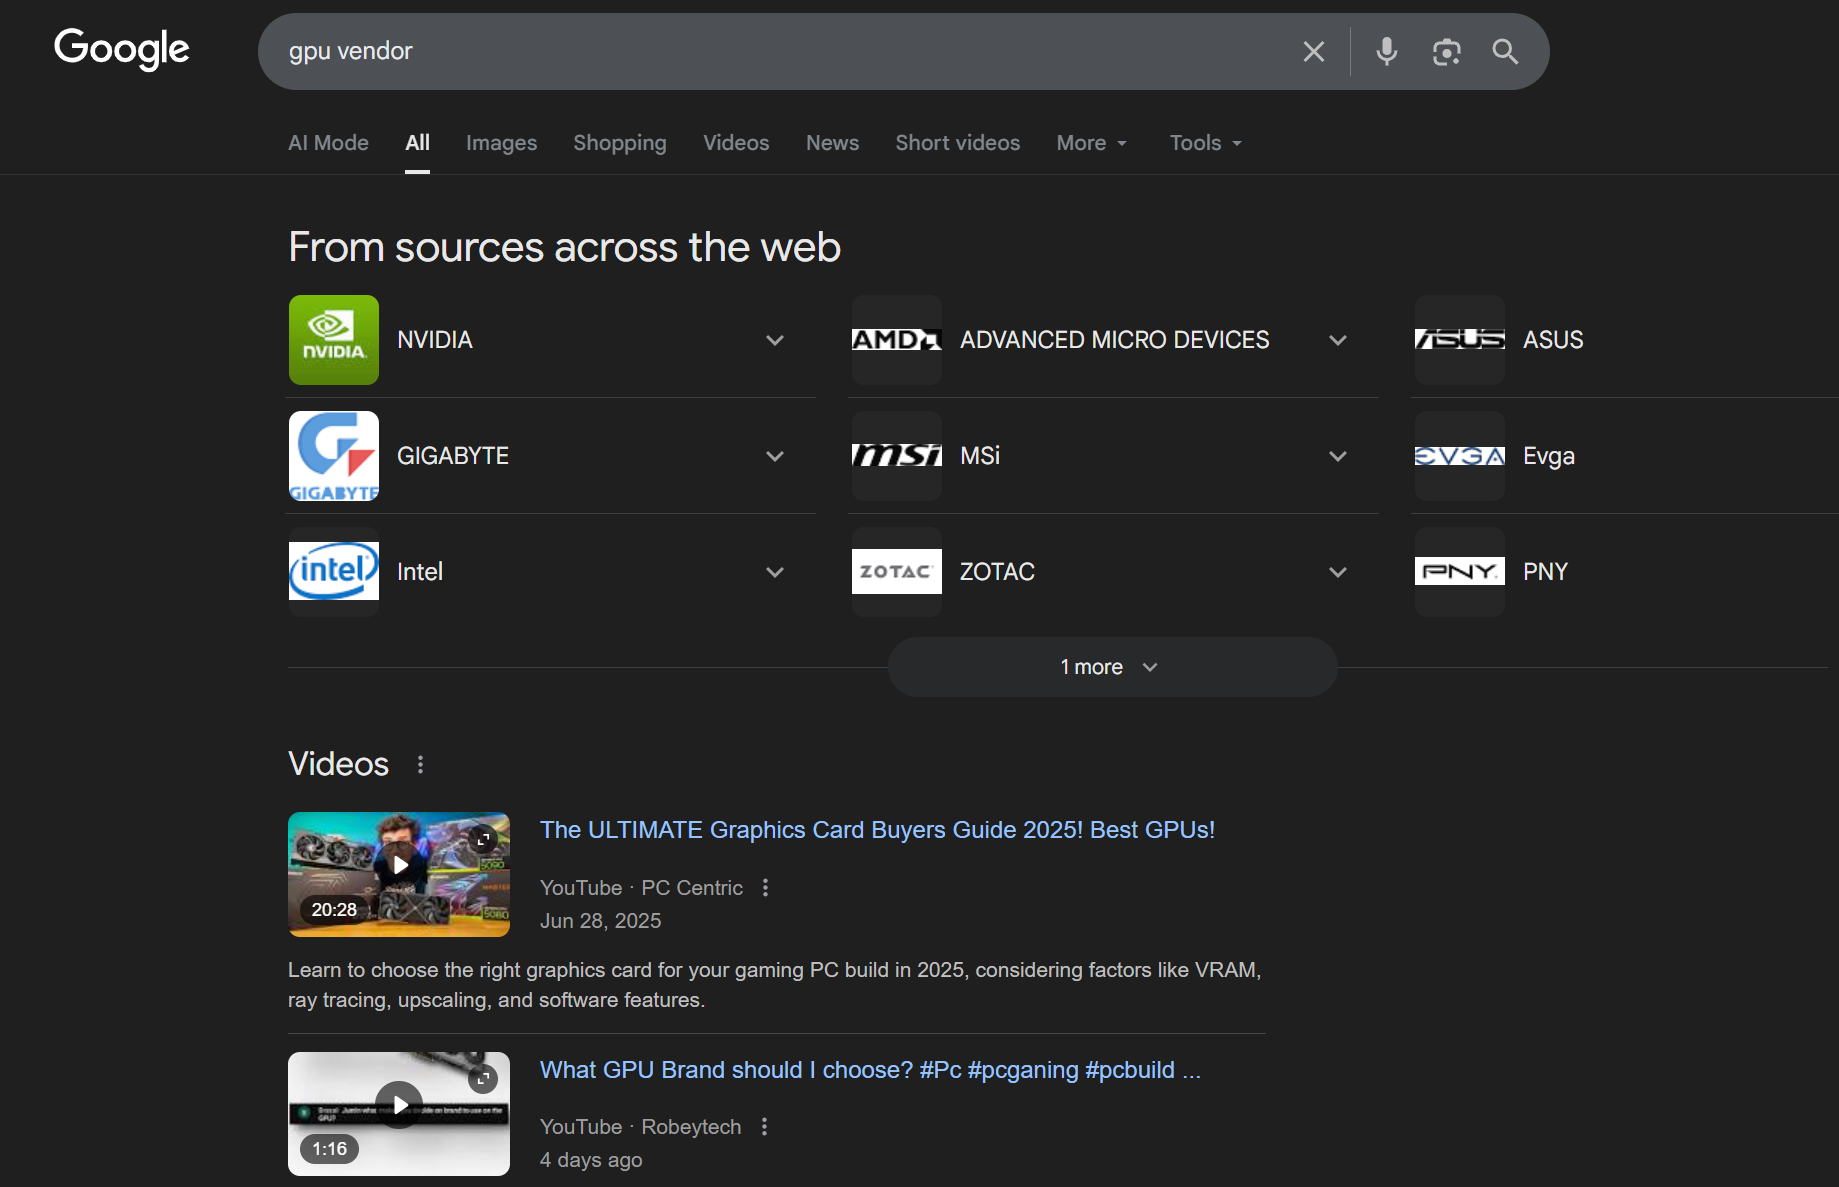The height and width of the screenshot is (1187, 1839).
Task: Click the EVGA logo icon
Action: pos(1460,456)
